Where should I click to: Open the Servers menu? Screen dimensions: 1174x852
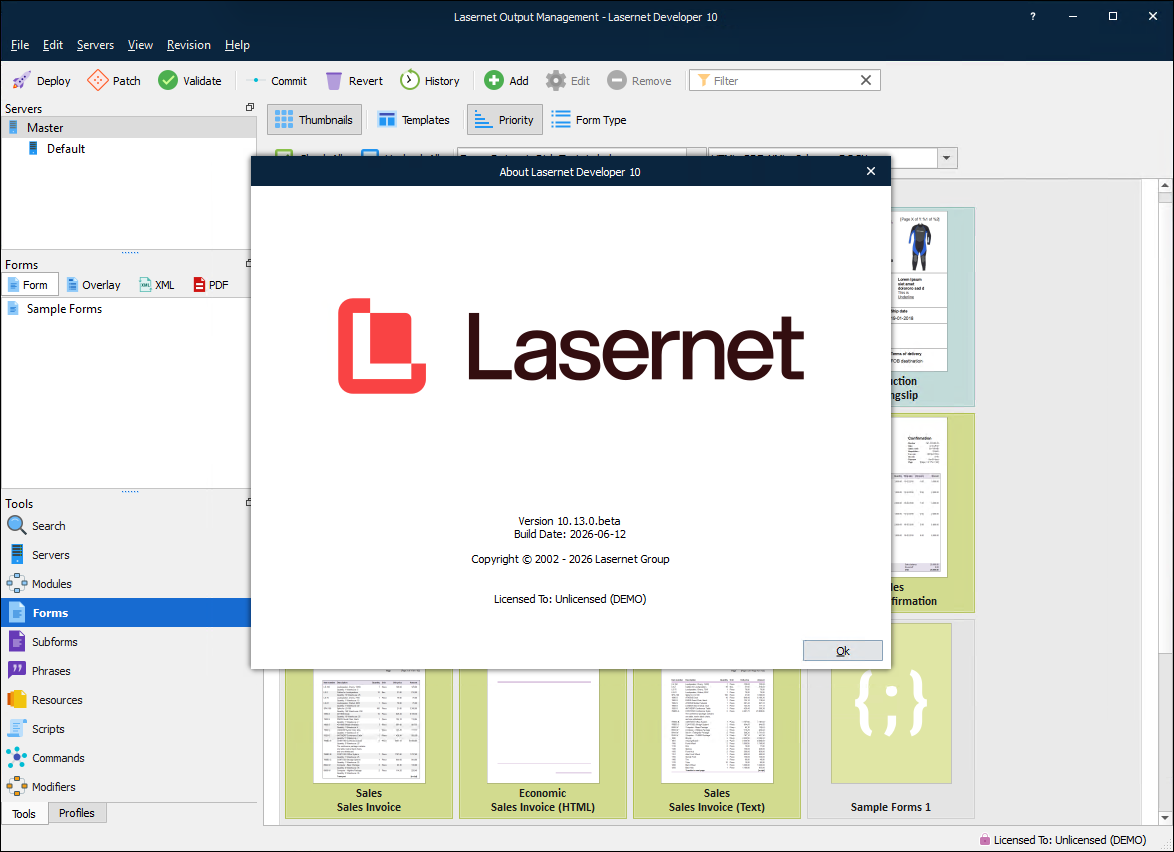[x=96, y=45]
